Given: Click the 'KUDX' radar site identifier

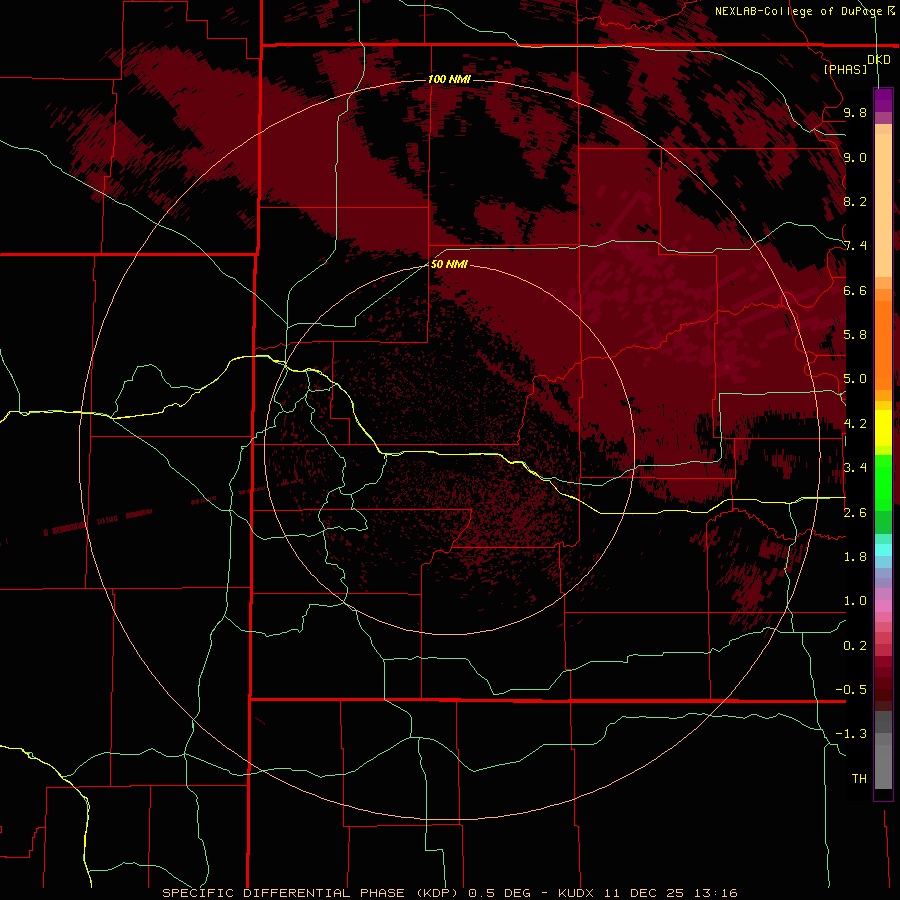Looking at the screenshot, I should 578,893.
